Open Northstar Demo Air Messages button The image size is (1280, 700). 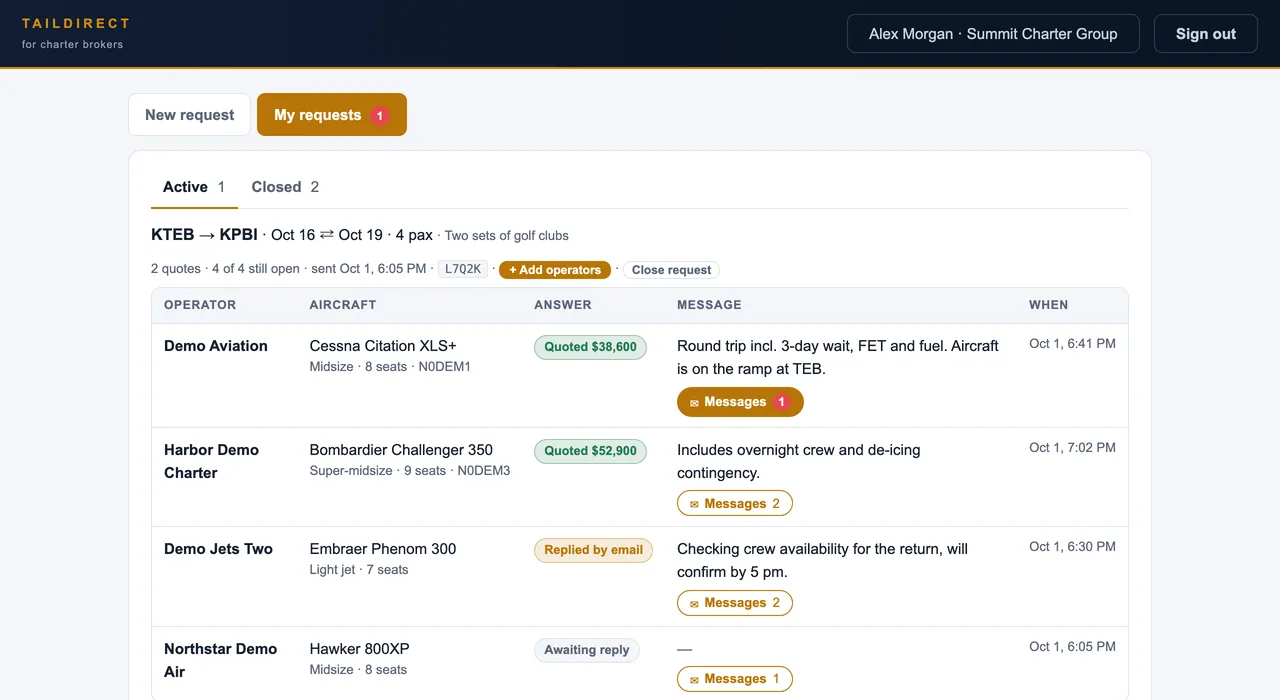735,679
